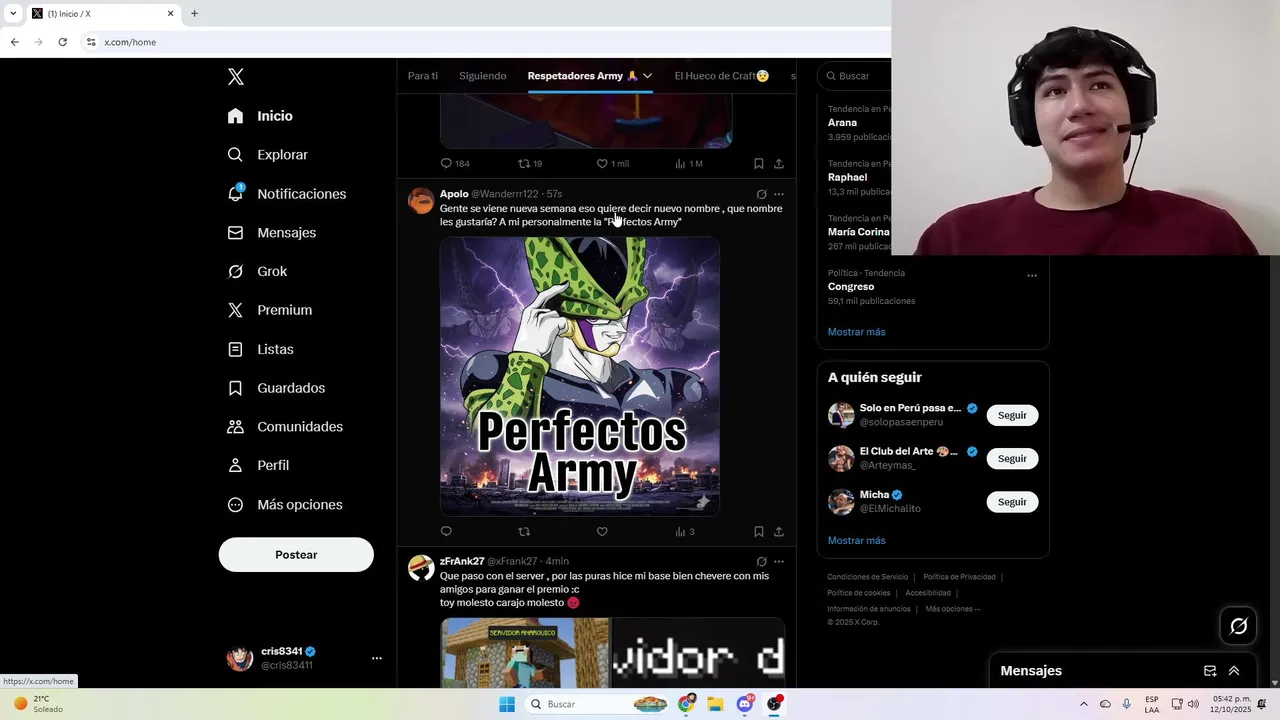Screen dimensions: 1280x720
Task: Bookmark Apolo's Perfectos Army post
Action: pos(758,531)
